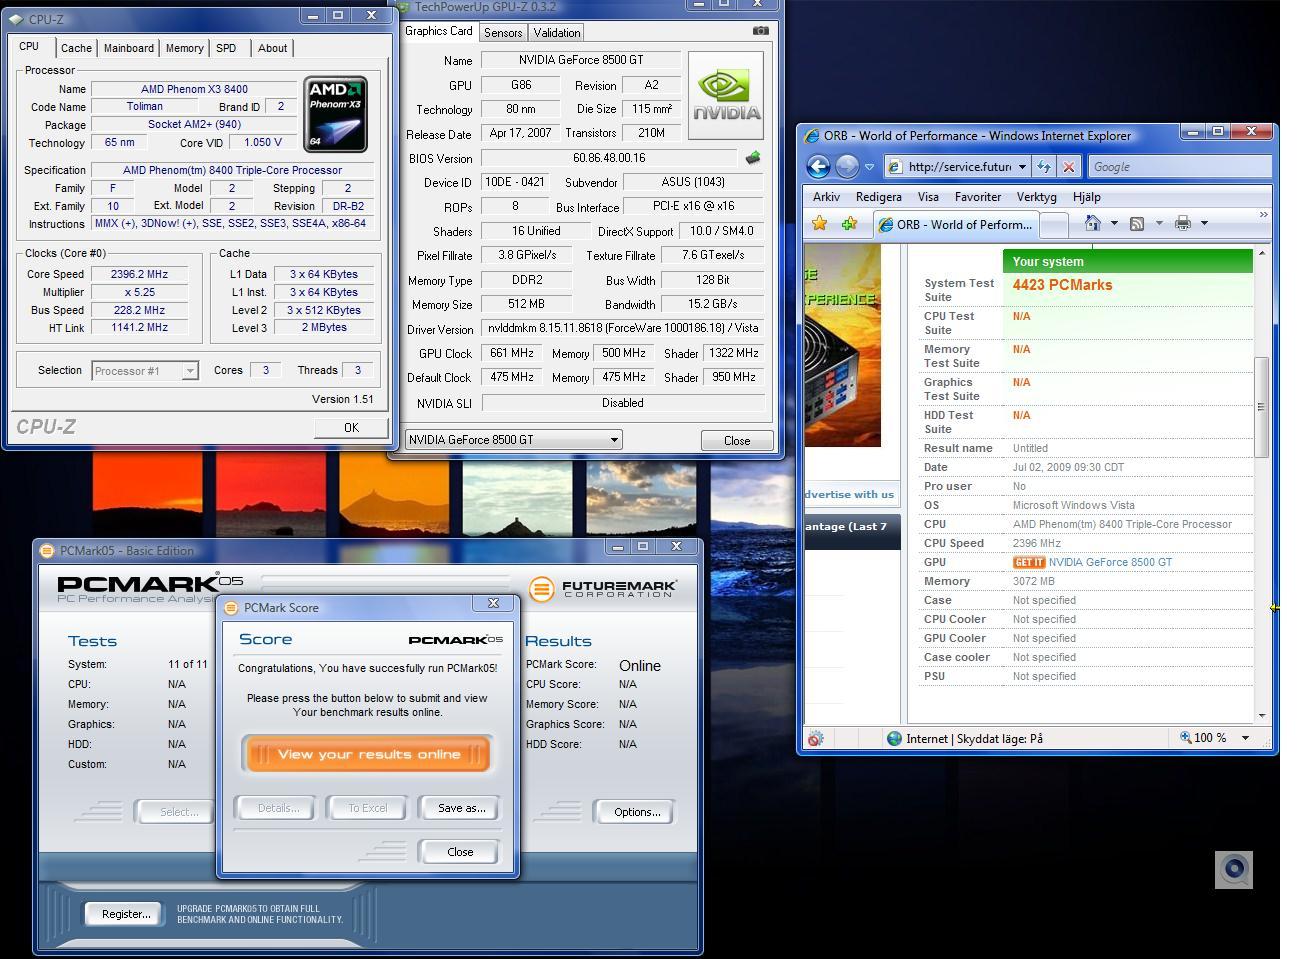Click the '4423 PCMarks' score text
Viewport: 1307px width, 959px height.
1062,285
